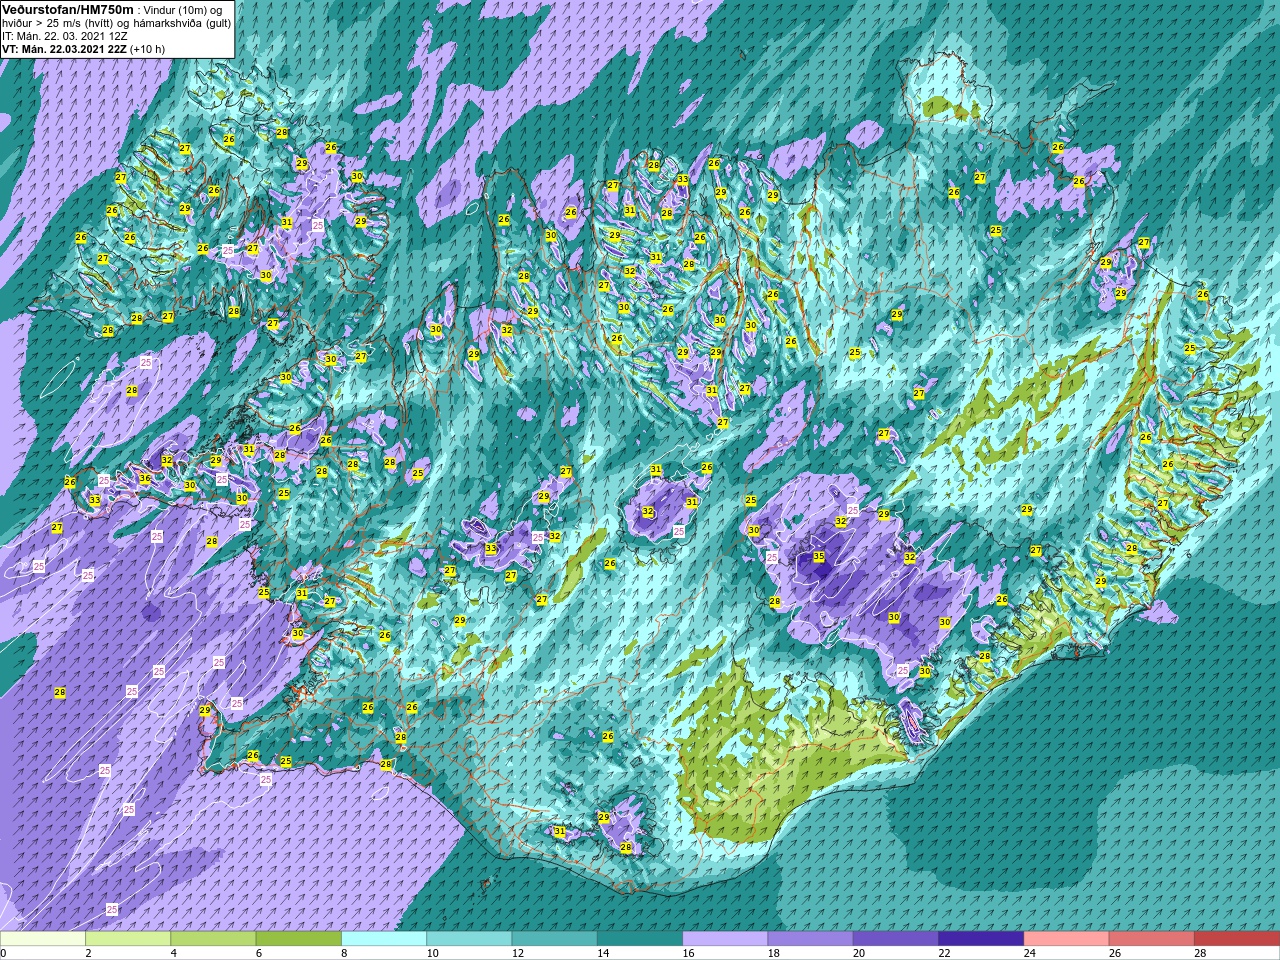Click the legend tick label 22
Viewport: 1280px width, 960px height.
(x=945, y=953)
